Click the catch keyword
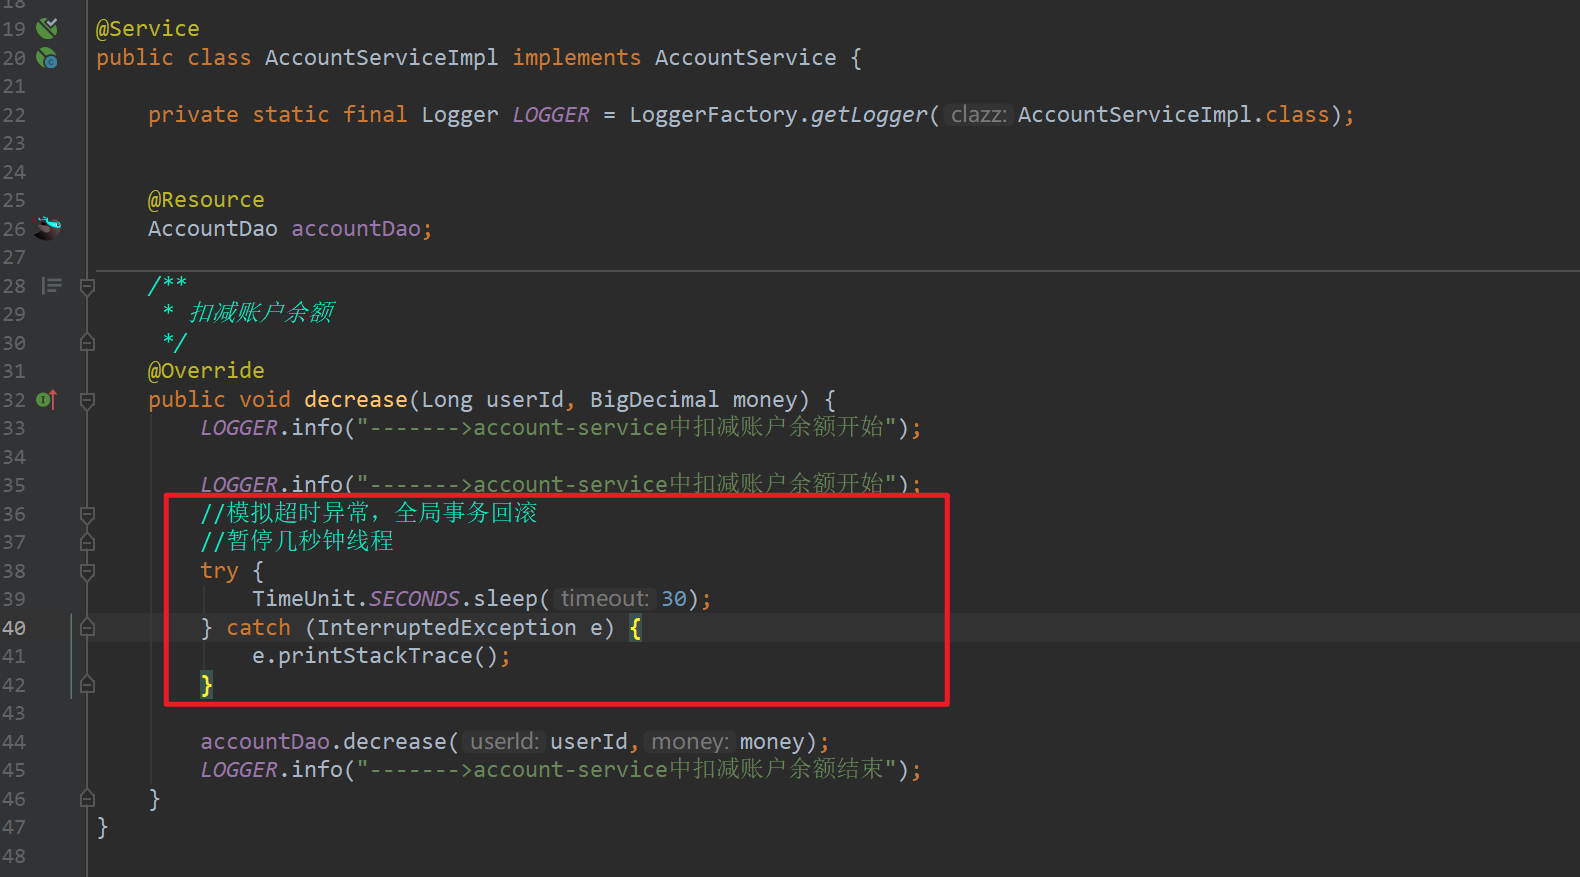 click(258, 628)
